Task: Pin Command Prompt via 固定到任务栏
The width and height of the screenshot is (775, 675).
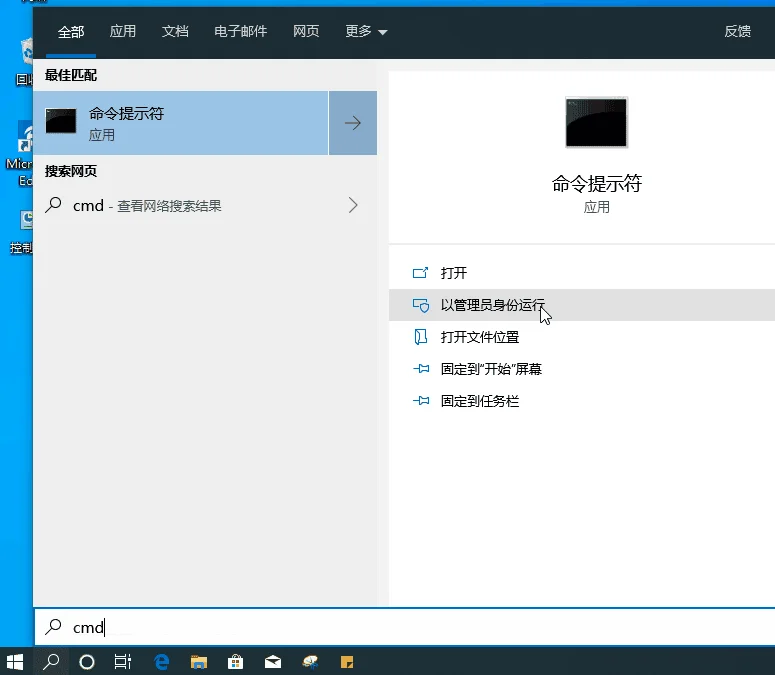Action: (x=480, y=401)
